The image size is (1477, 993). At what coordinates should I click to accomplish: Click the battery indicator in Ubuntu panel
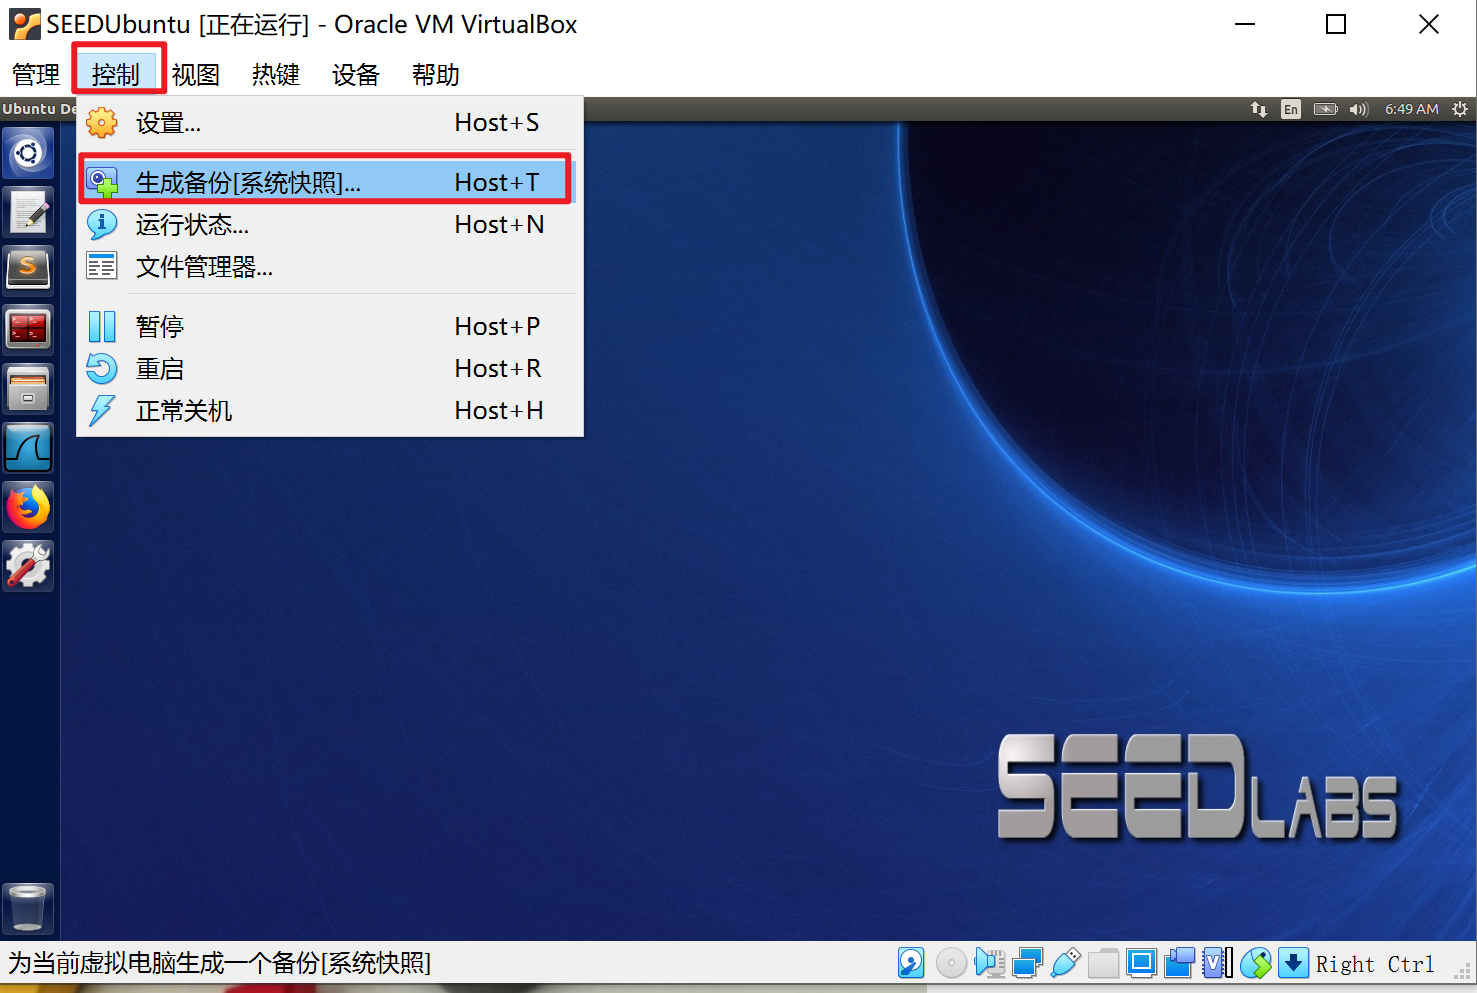click(1325, 109)
